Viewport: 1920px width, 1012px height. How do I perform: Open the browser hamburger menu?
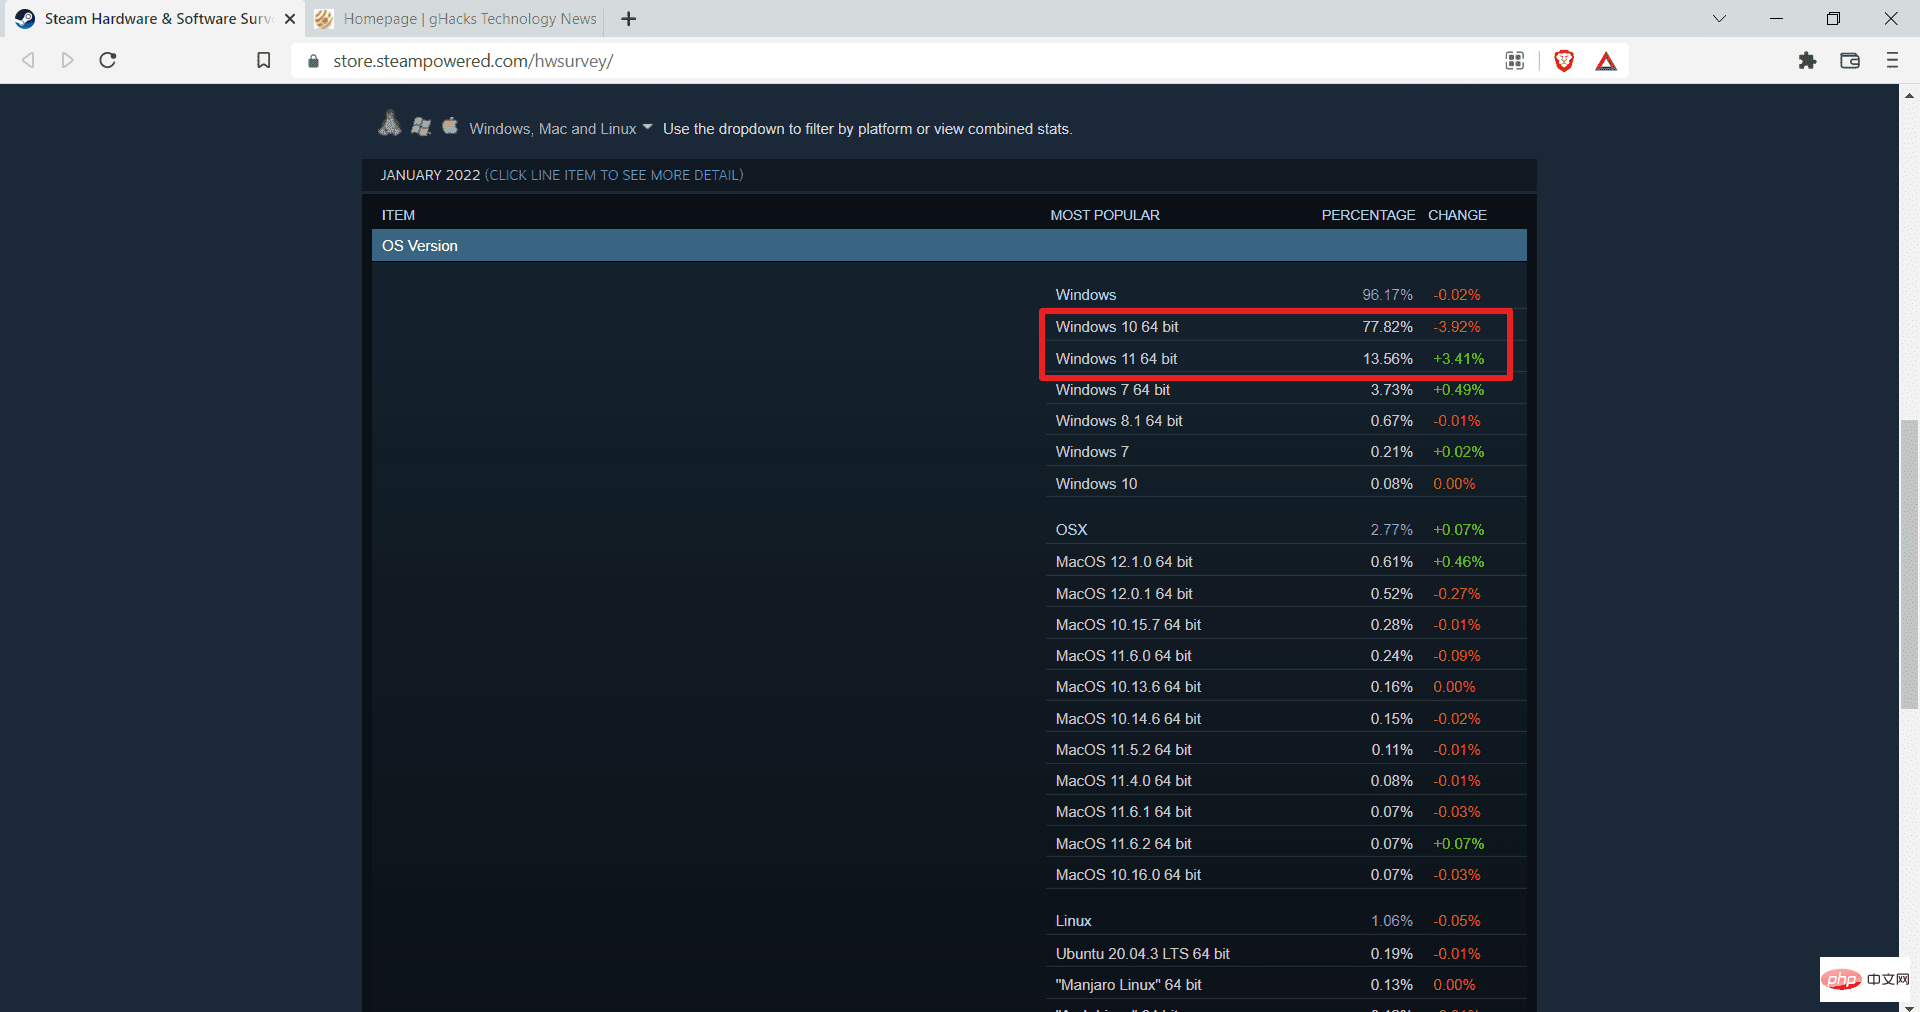click(1892, 61)
